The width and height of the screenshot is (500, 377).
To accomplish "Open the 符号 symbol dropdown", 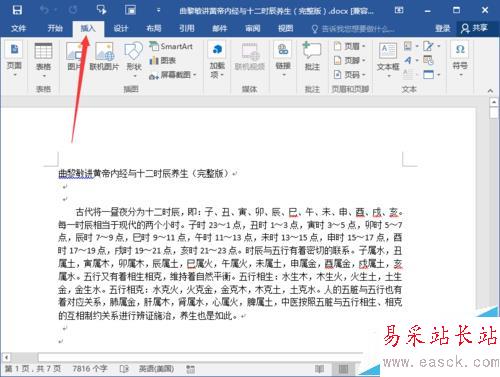I will tap(460, 59).
